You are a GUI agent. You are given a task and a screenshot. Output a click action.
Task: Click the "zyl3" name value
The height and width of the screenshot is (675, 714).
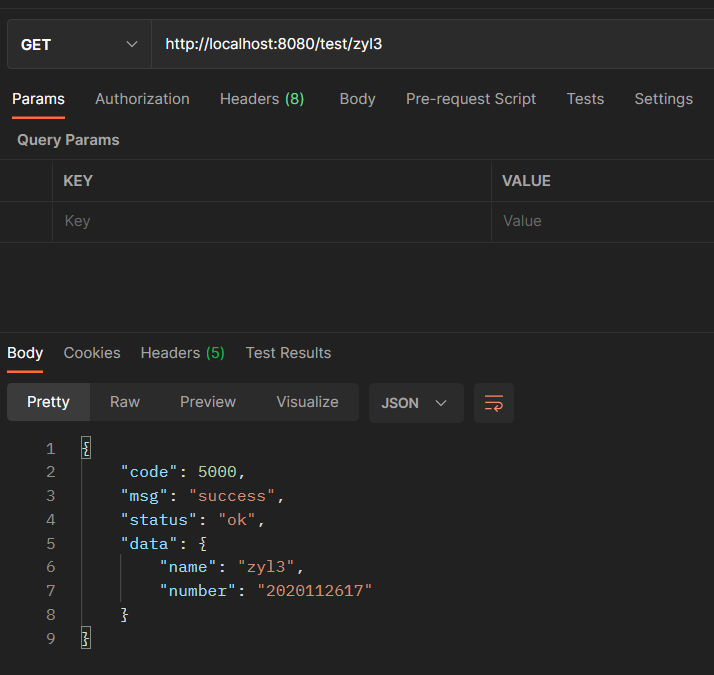266,567
